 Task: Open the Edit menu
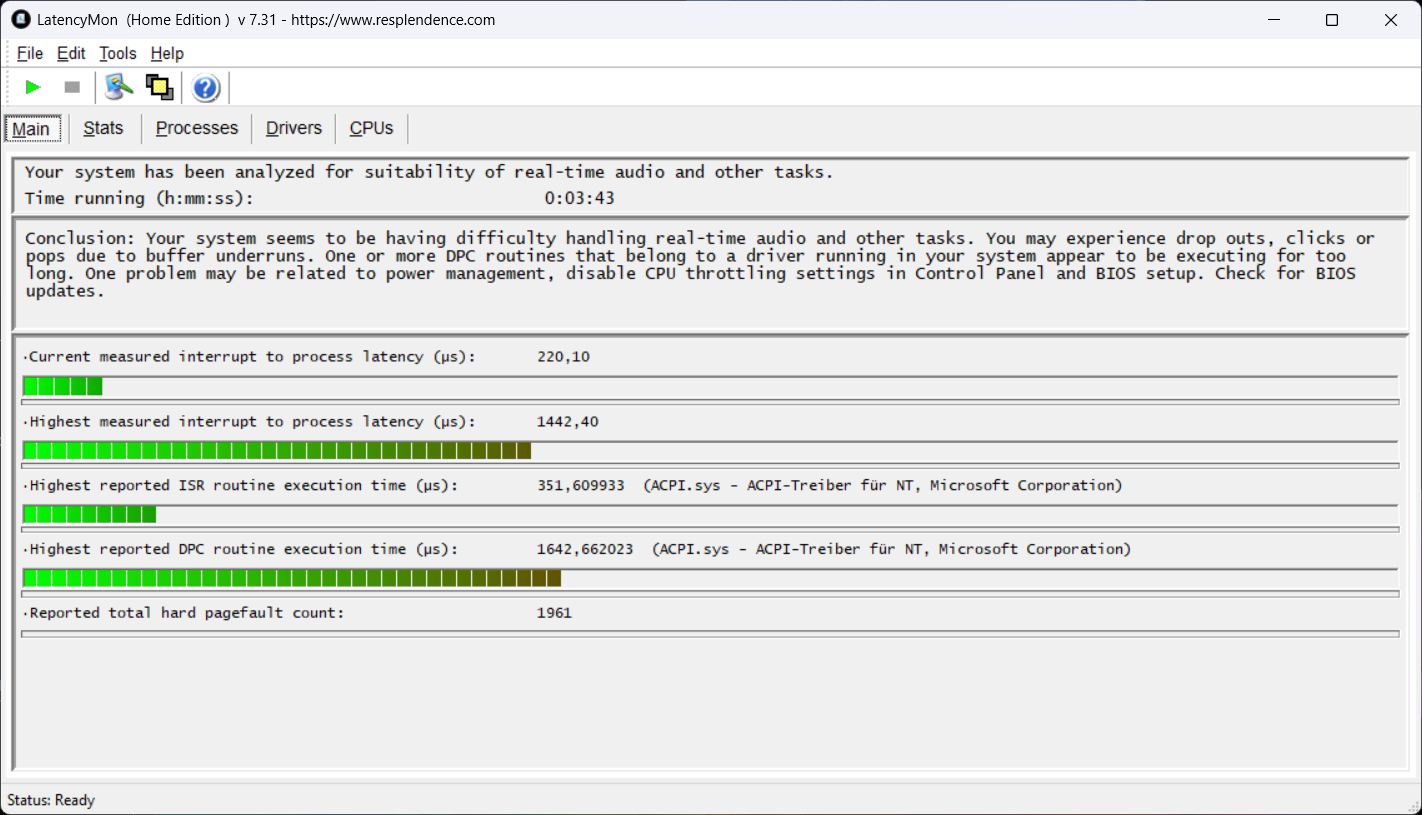click(x=71, y=53)
